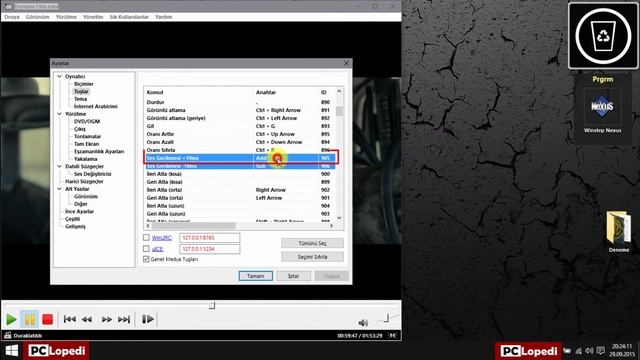The height and width of the screenshot is (360, 640).
Task: Select Ses Değiştiricisi in the tree
Action: [93, 173]
